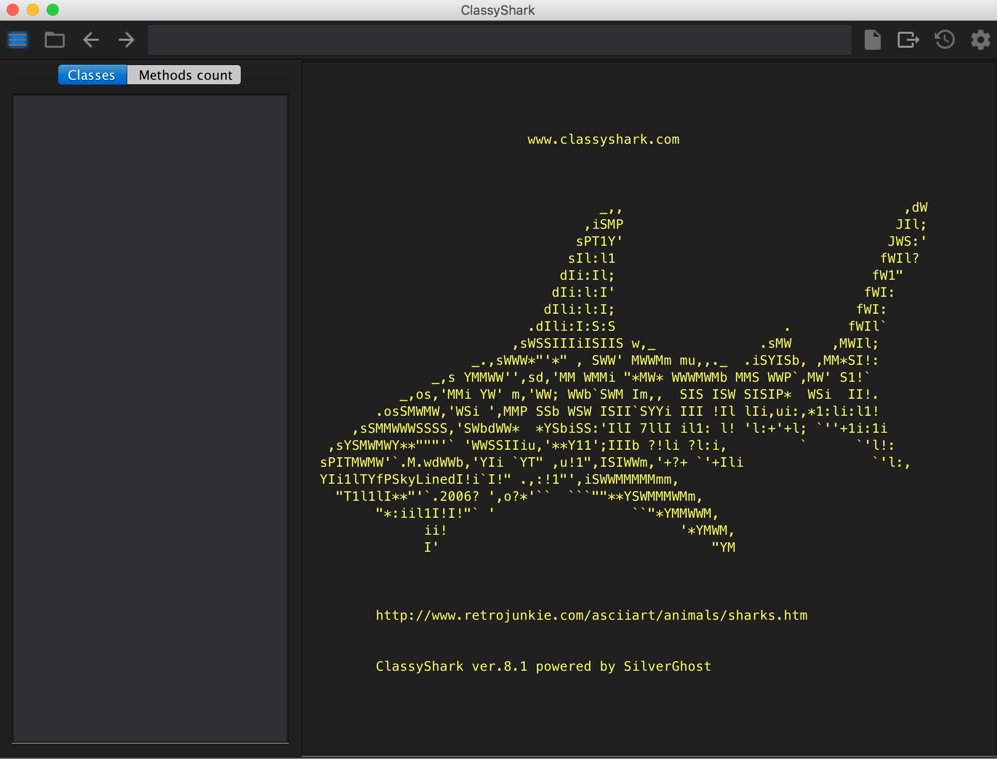Screen dimensions: 997x759
Task: Toggle the left panel hamburger icon
Action: [x=18, y=40]
